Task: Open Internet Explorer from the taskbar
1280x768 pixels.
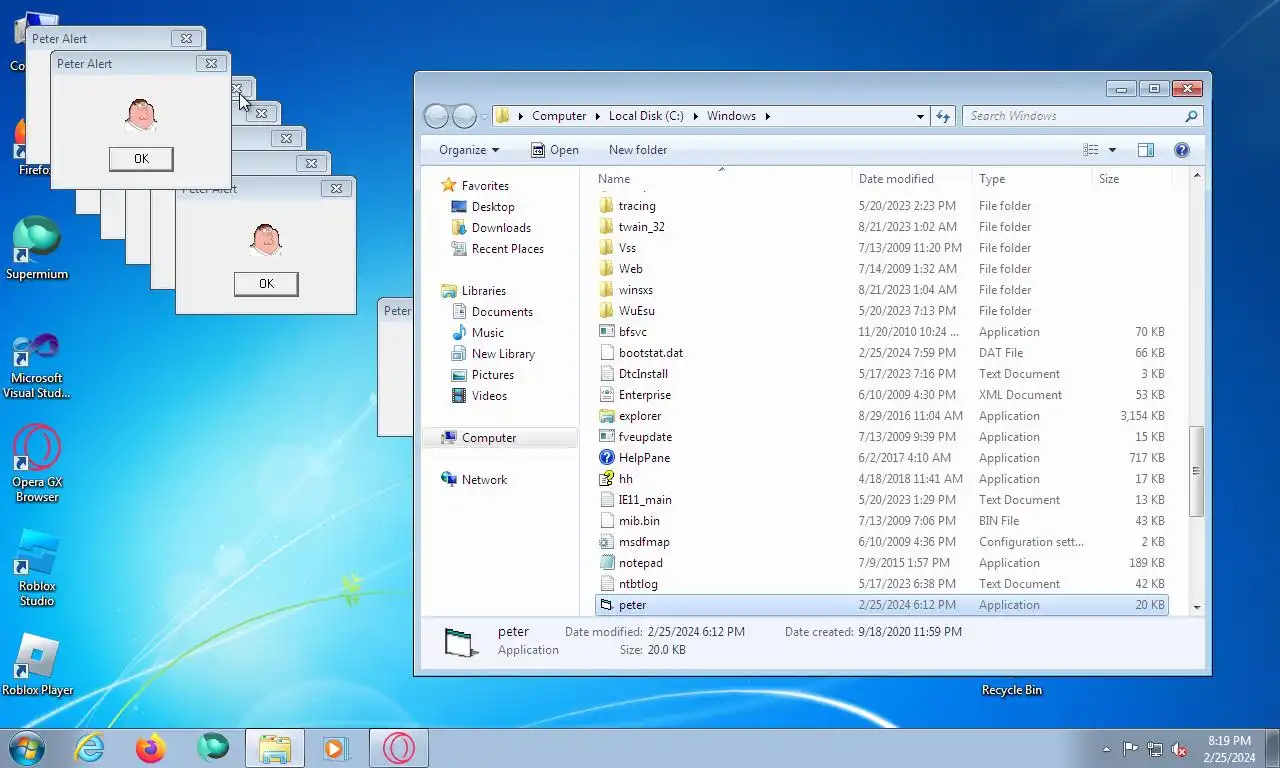Action: pos(90,748)
